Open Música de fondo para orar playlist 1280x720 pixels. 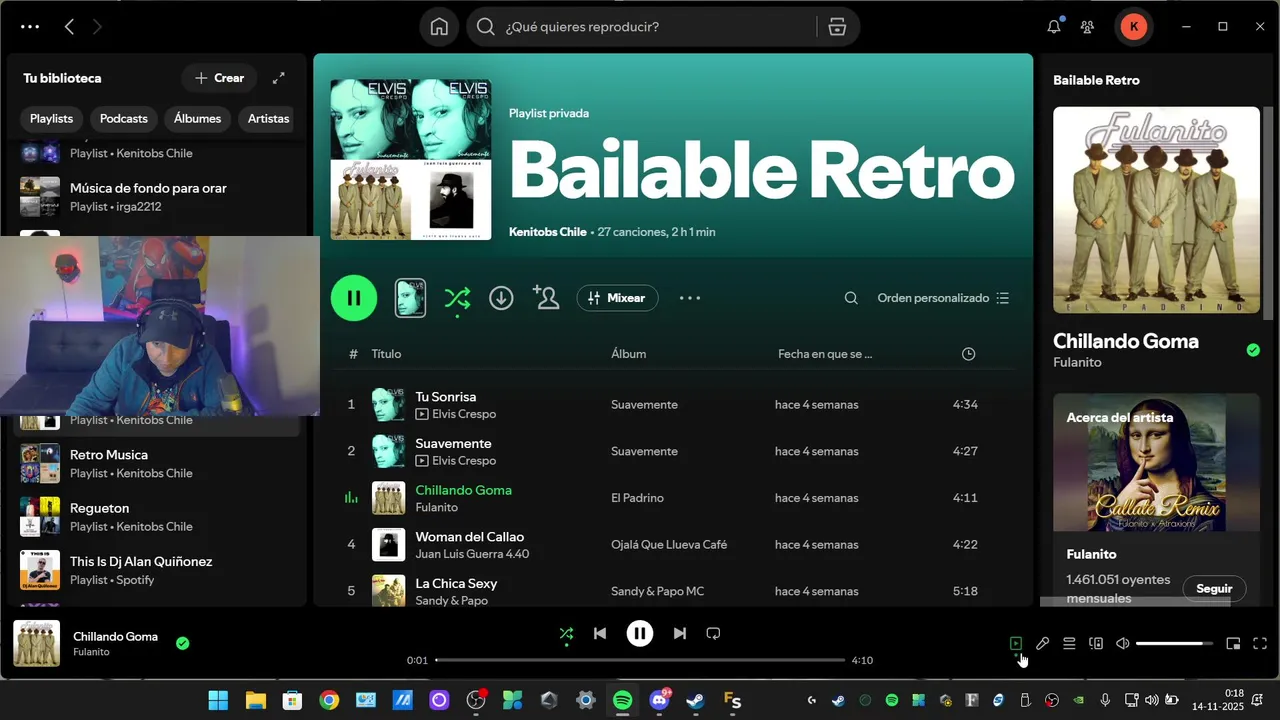point(157,197)
